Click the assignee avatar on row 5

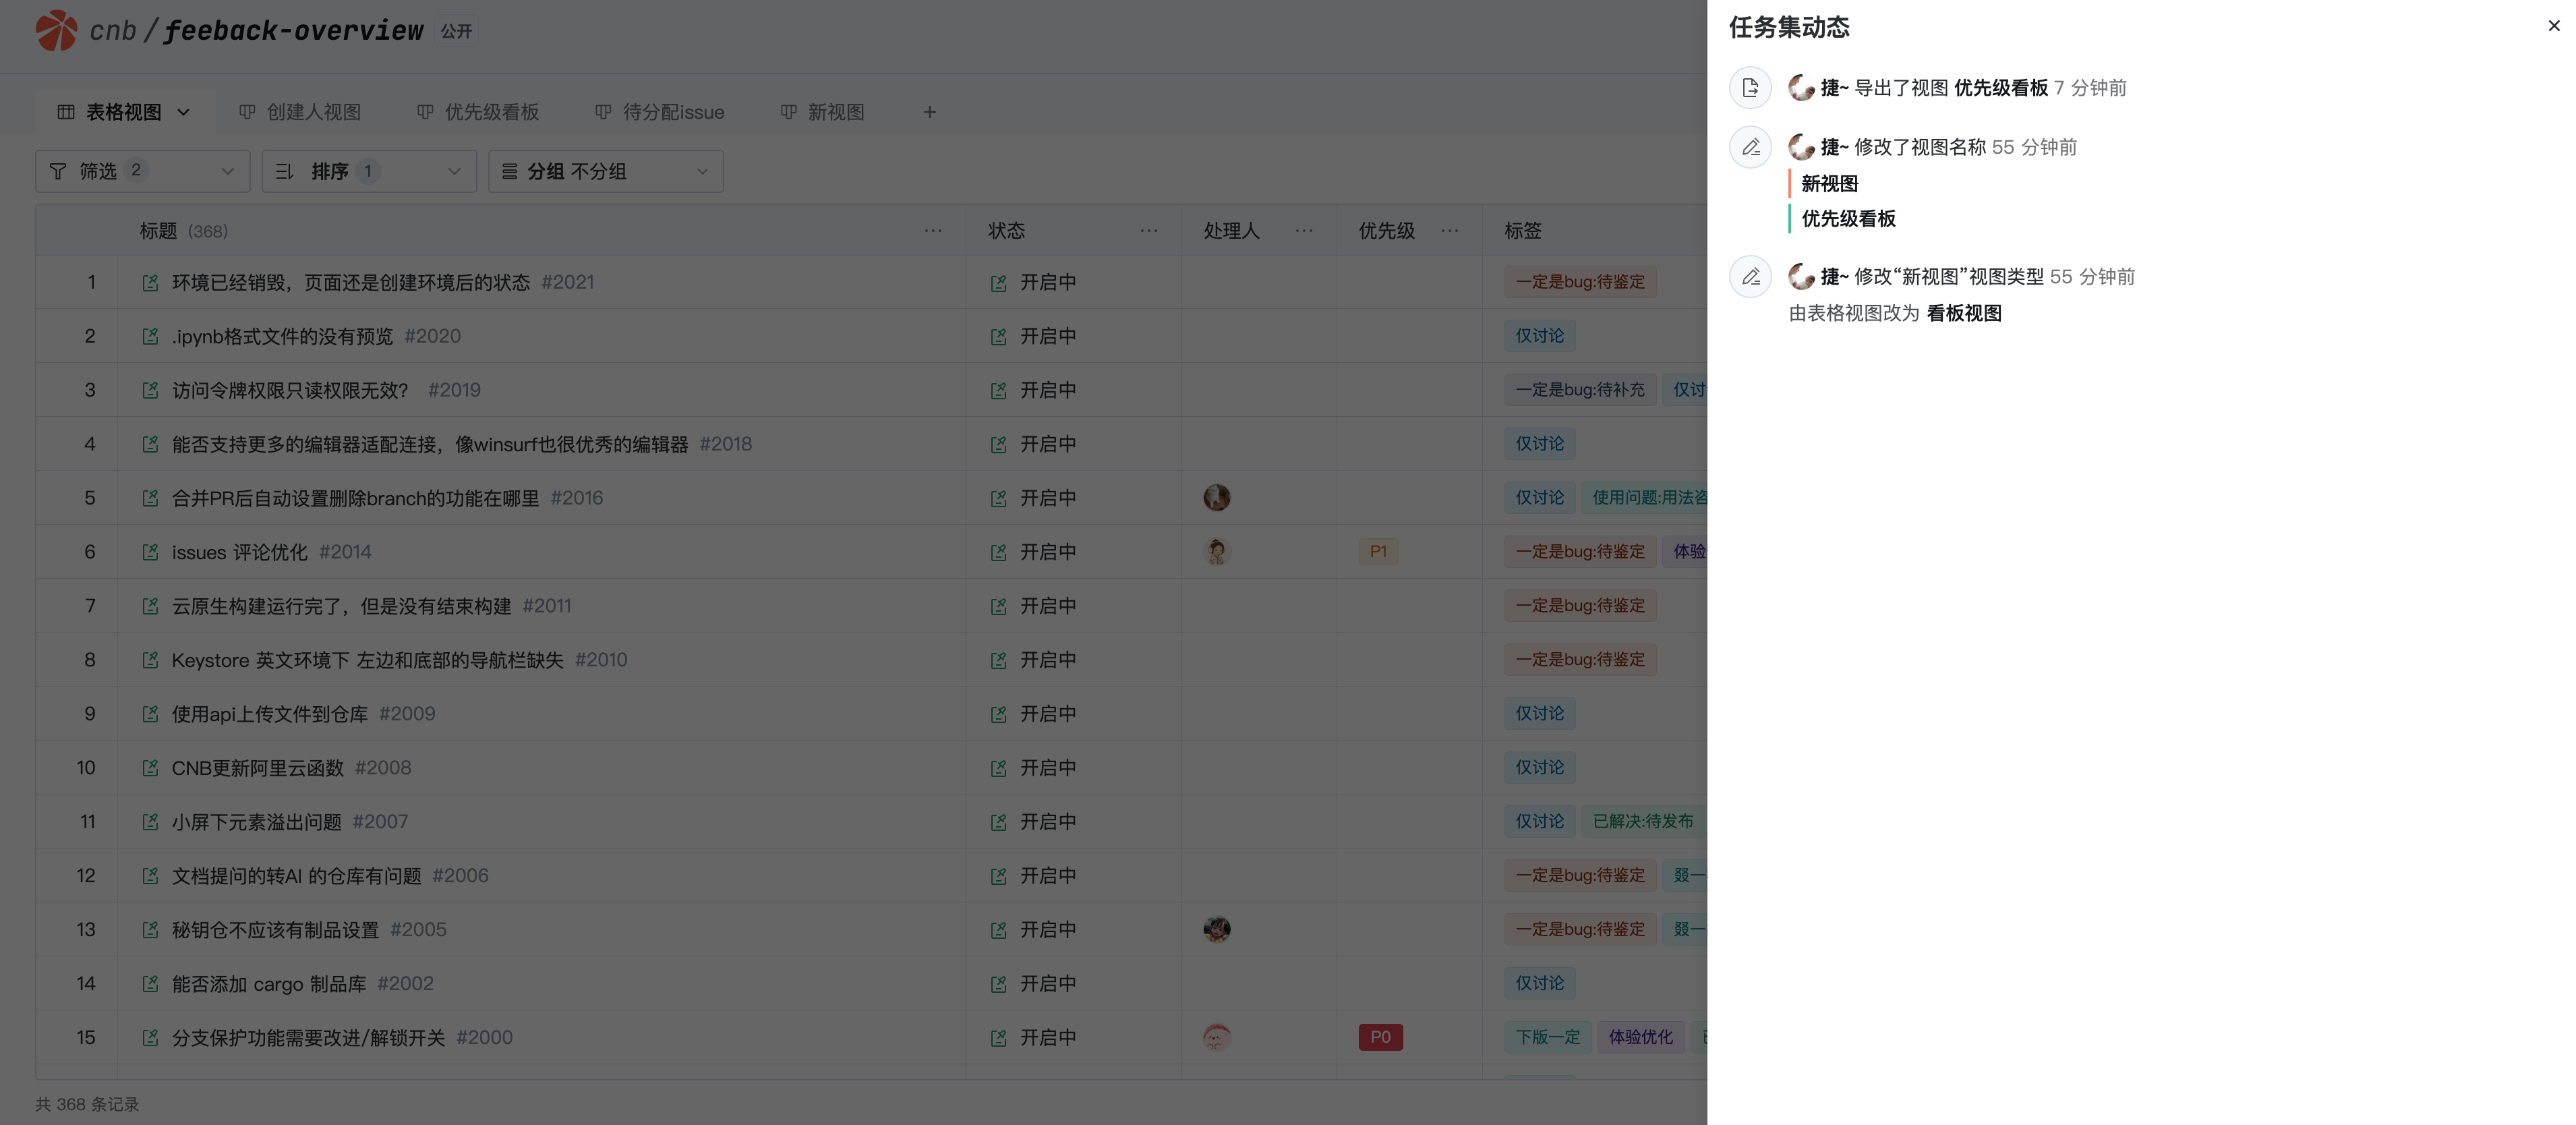click(x=1216, y=498)
